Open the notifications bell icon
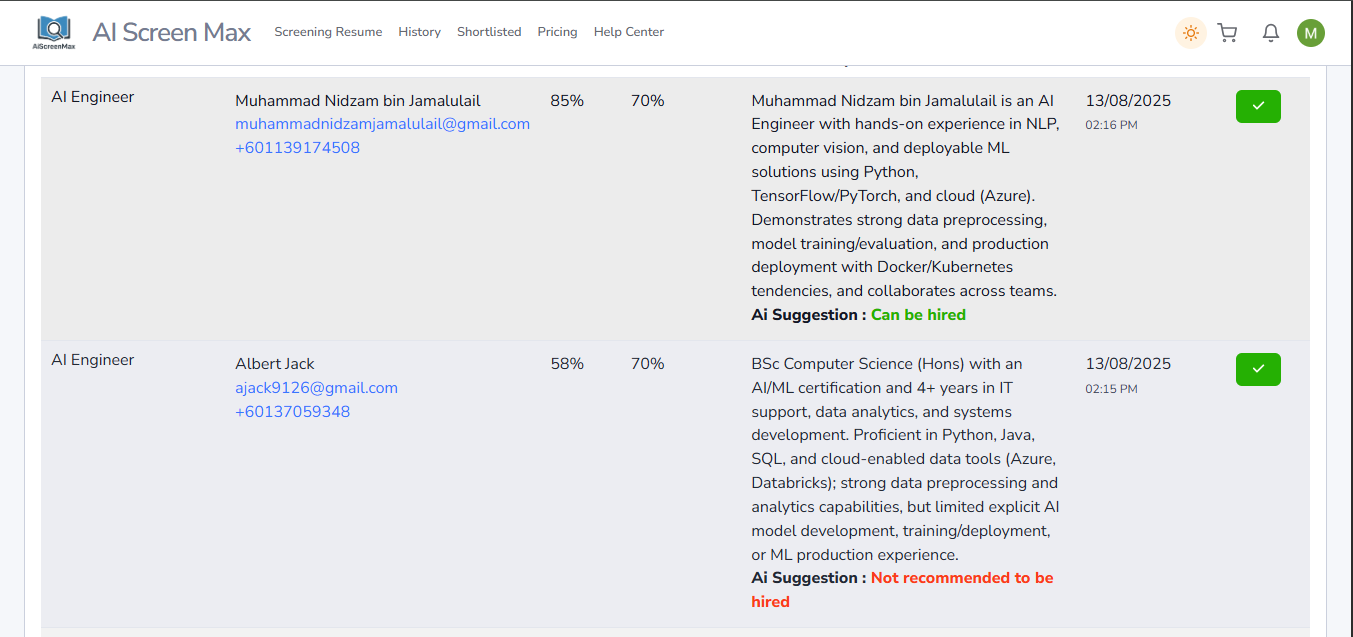The height and width of the screenshot is (637, 1353). [1270, 33]
